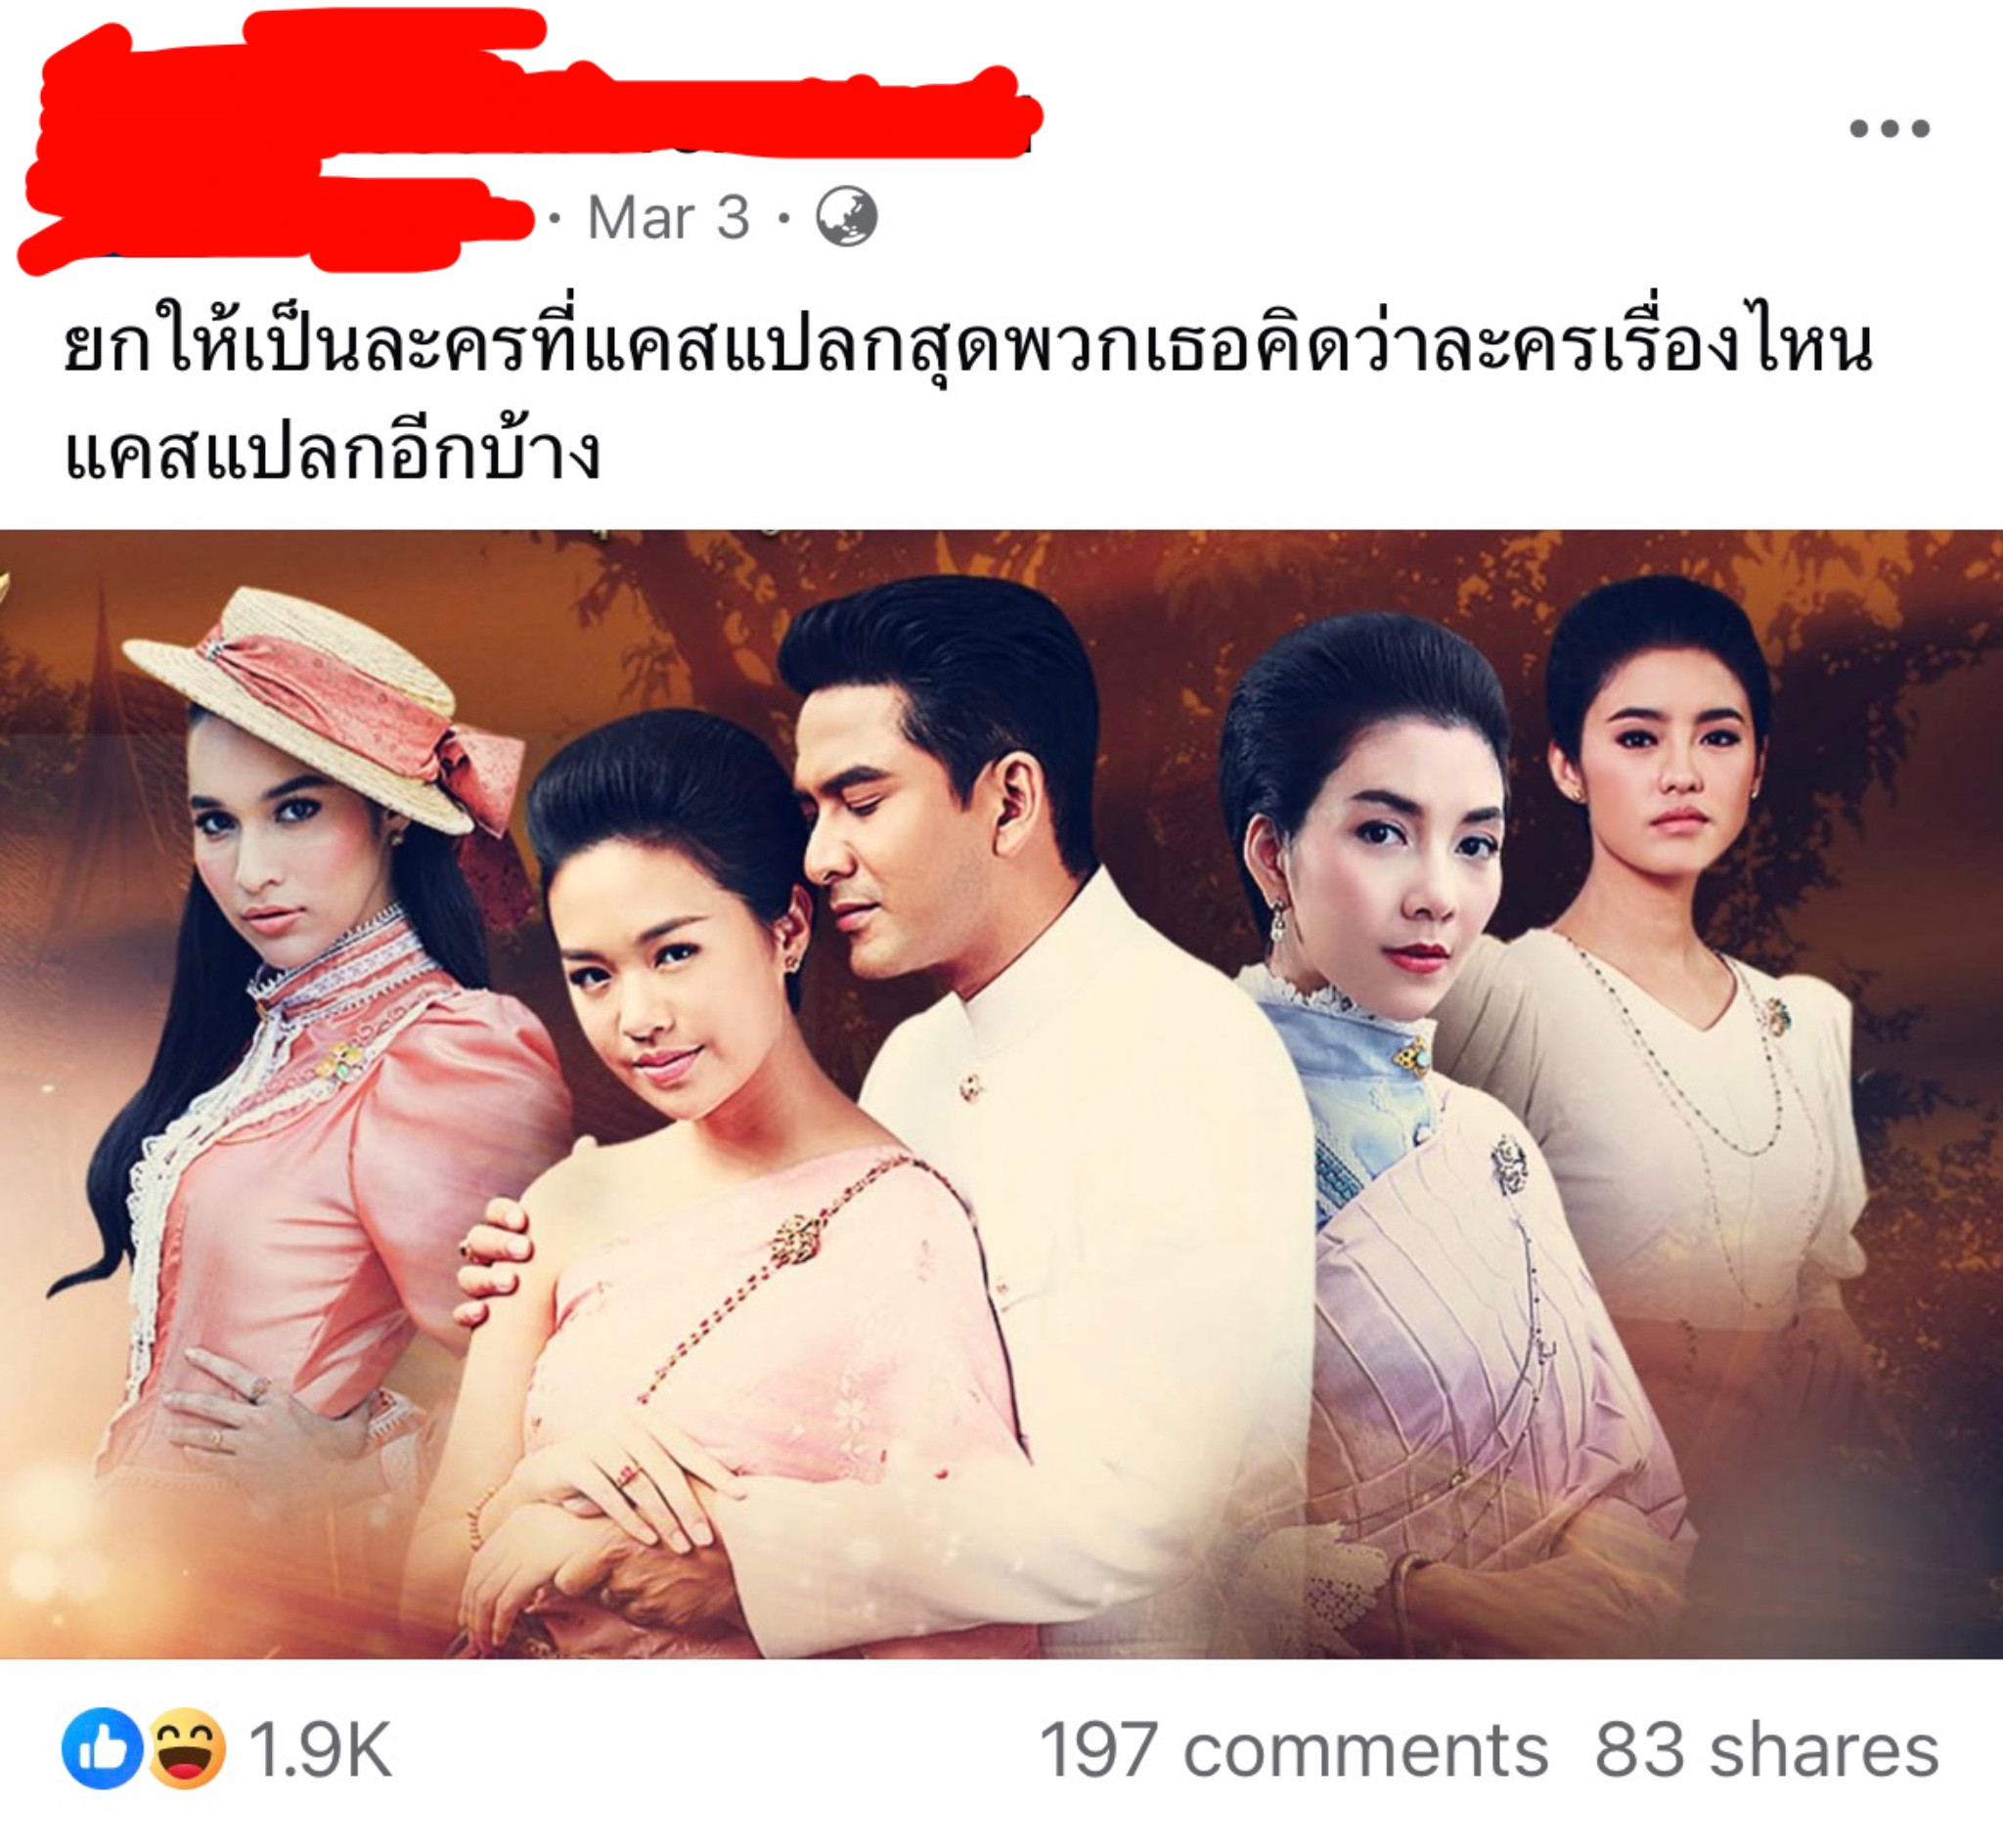Open the Mar 3 post timestamp
The height and width of the screenshot is (1848, 2003).
click(668, 217)
